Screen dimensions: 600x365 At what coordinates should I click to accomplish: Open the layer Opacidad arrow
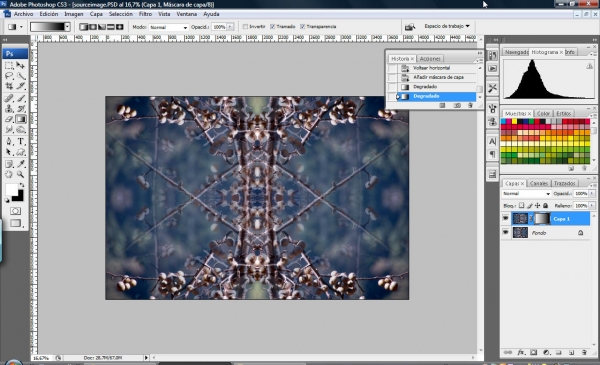592,194
